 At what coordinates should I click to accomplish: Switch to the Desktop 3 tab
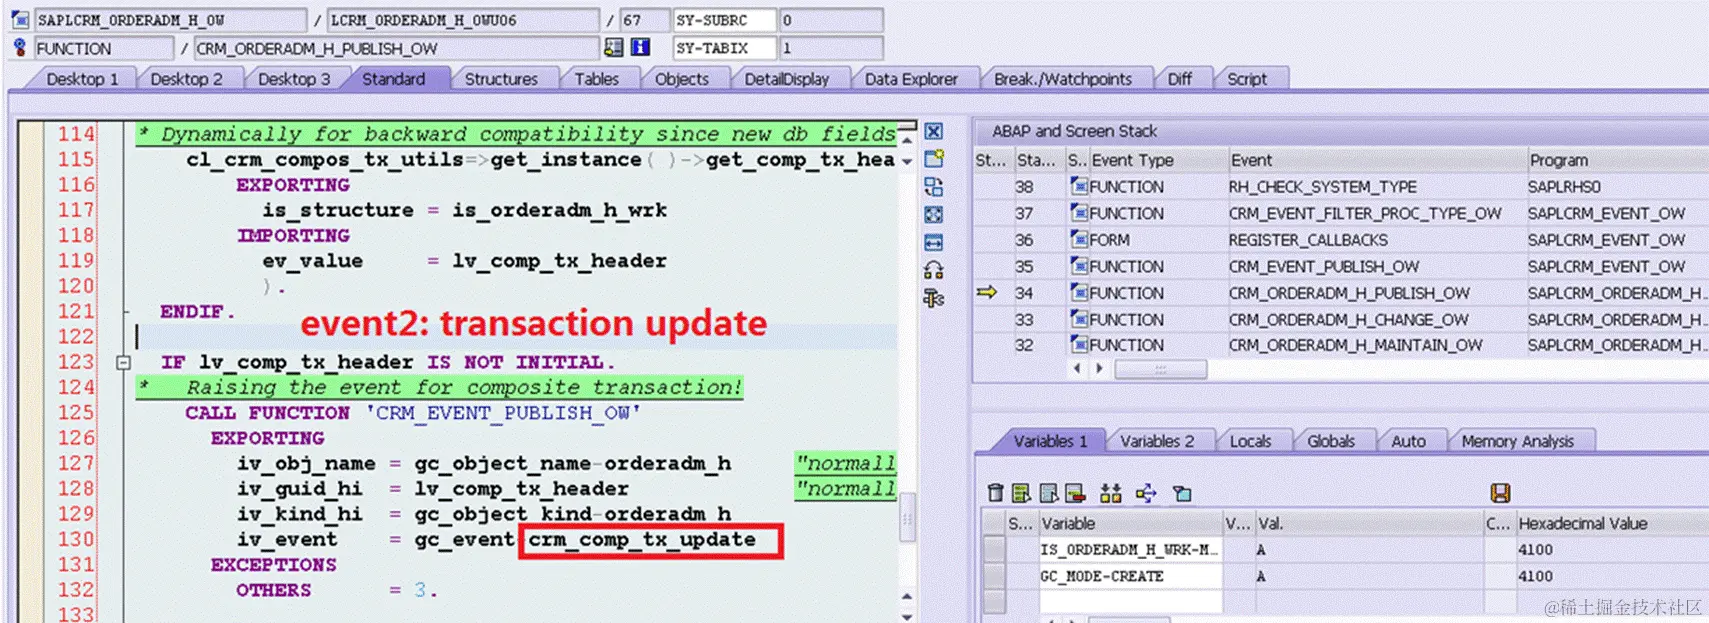pos(293,79)
